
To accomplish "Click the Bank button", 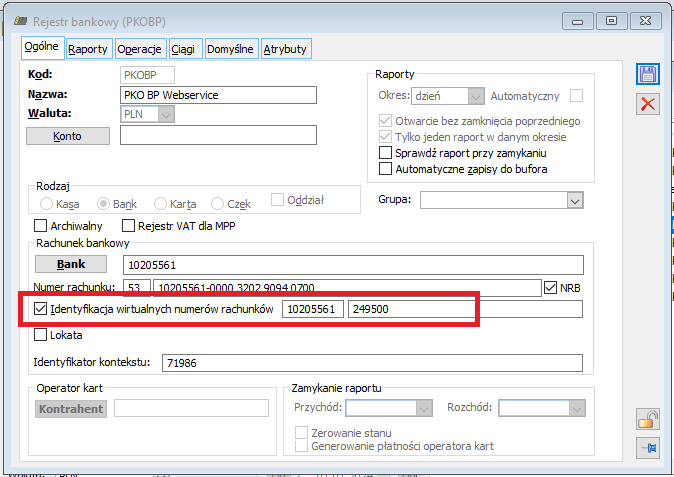I will [71, 264].
